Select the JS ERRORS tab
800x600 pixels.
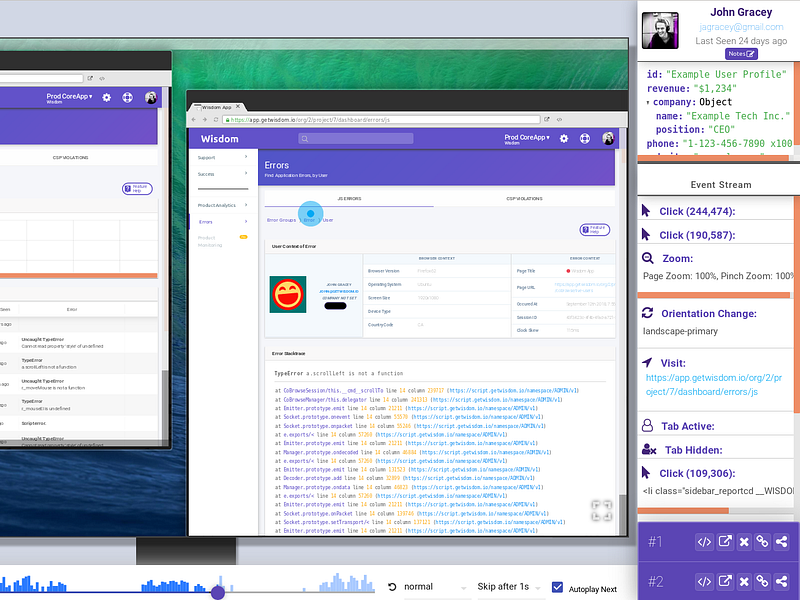[x=349, y=198]
